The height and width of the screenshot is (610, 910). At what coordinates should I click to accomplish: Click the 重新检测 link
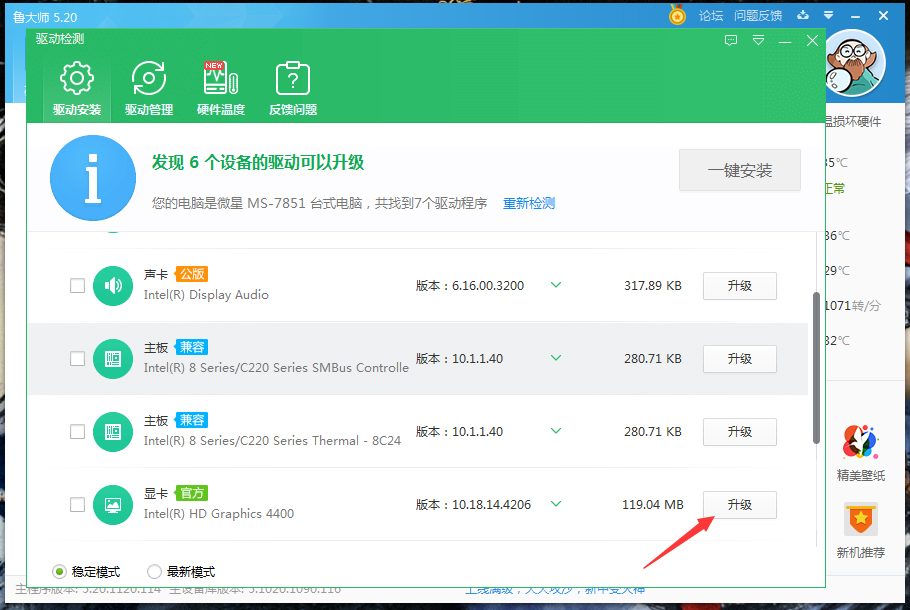coord(529,202)
